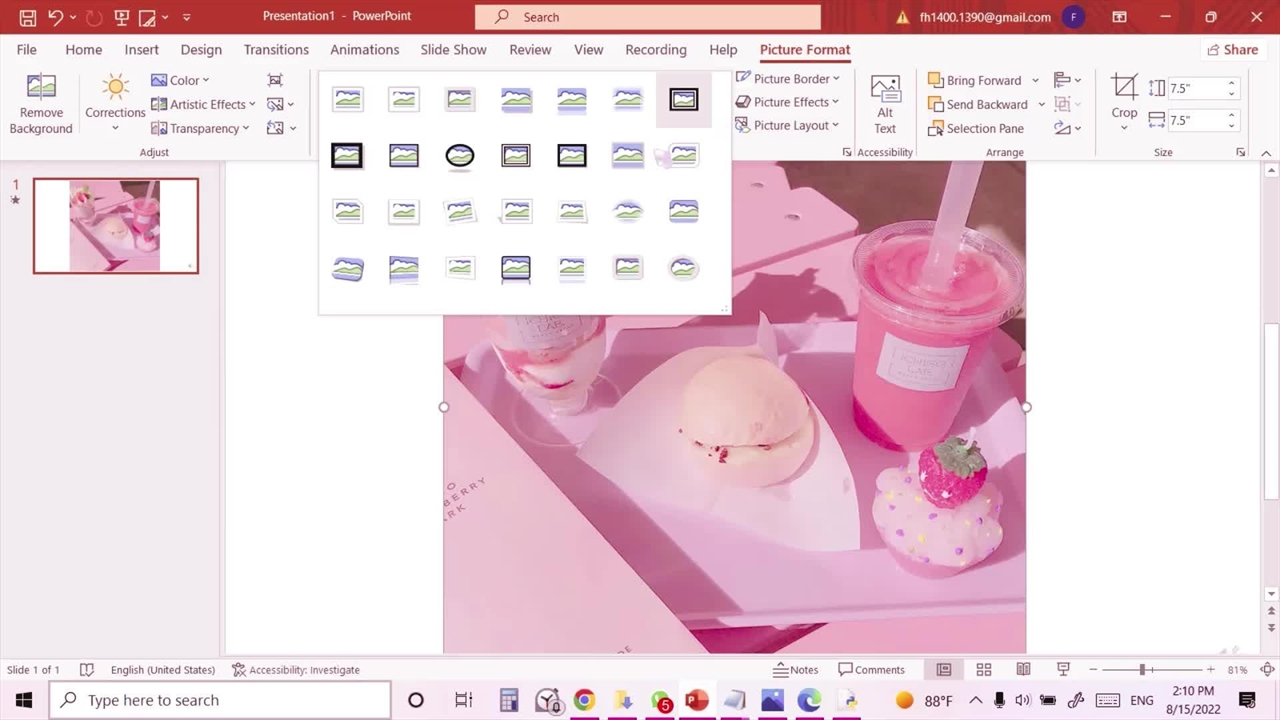This screenshot has height=720, width=1280.
Task: Switch to the Slide Show tab
Action: click(x=453, y=50)
